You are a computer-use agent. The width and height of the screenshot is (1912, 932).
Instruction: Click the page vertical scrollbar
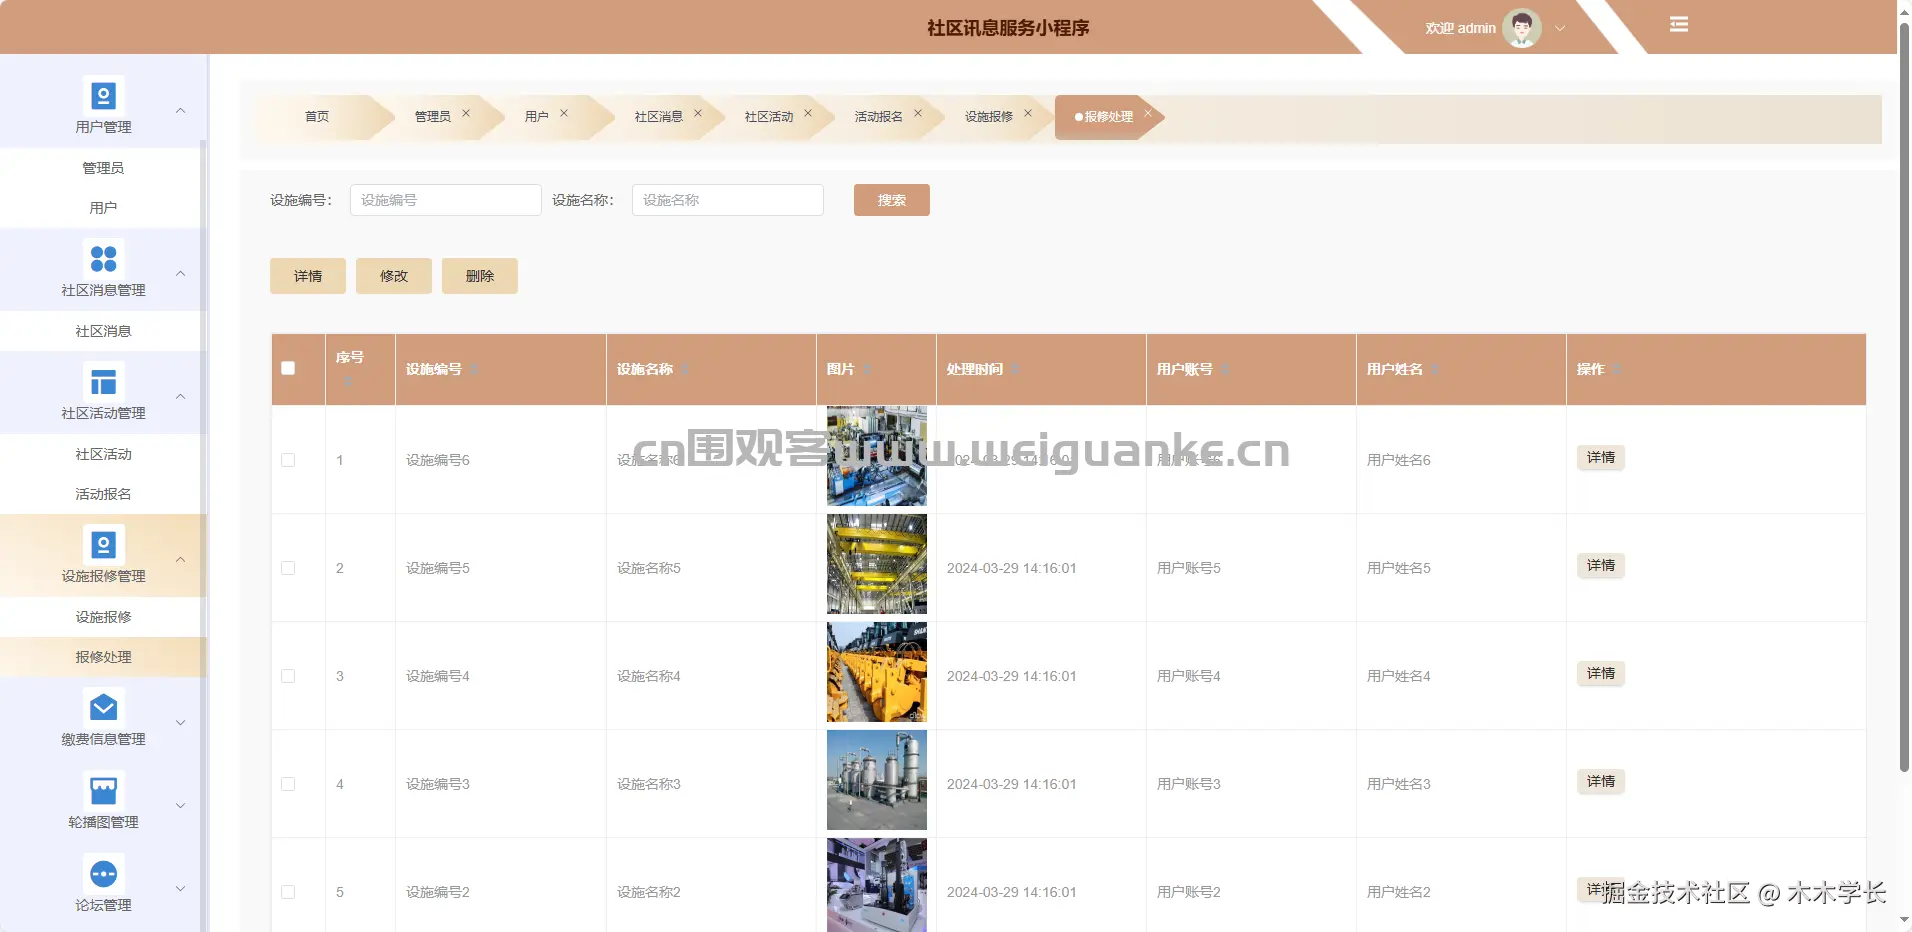click(1904, 400)
